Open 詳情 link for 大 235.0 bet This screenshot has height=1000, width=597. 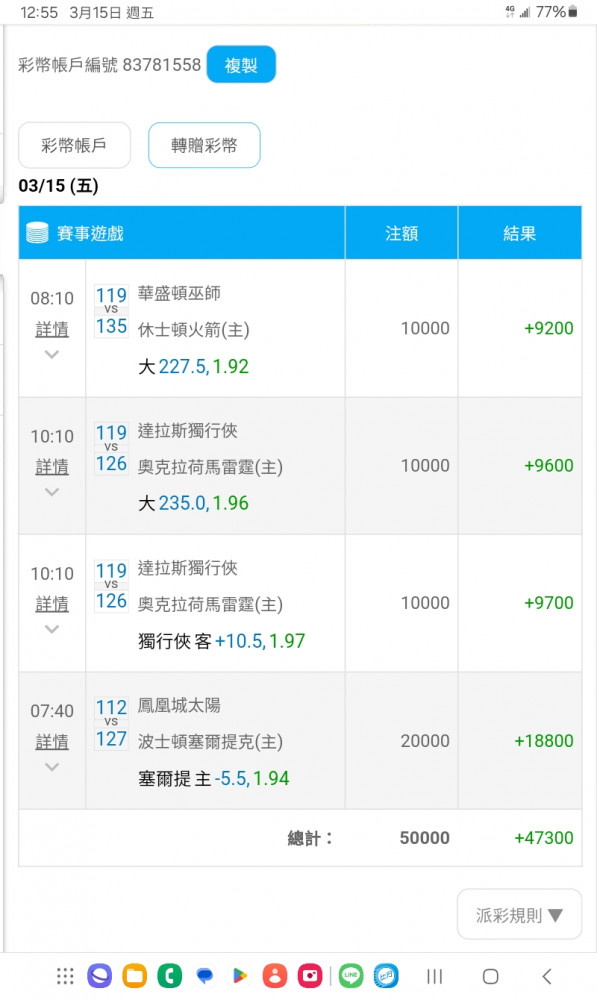click(52, 467)
